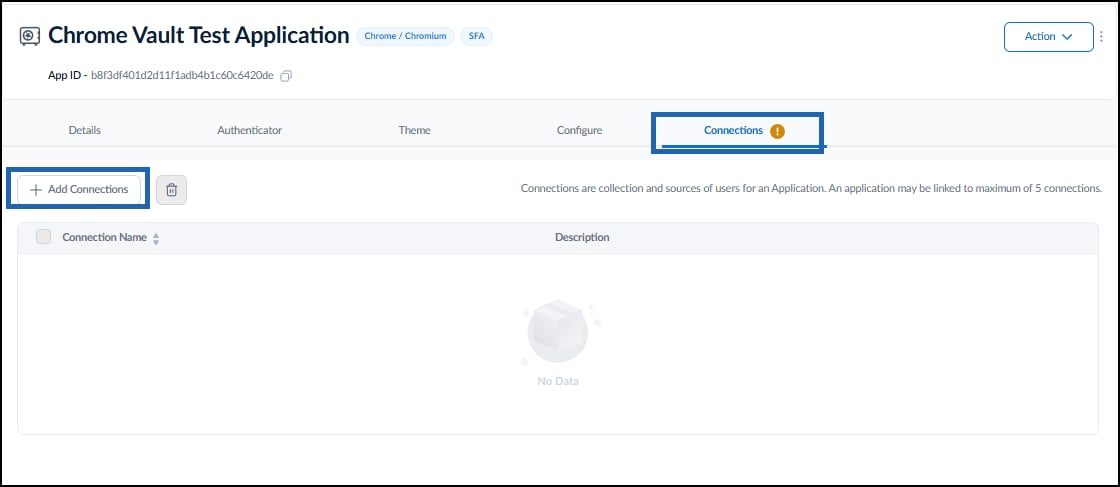Open the vertical three-dot more menu
Image resolution: width=1120 pixels, height=487 pixels.
click(1101, 36)
